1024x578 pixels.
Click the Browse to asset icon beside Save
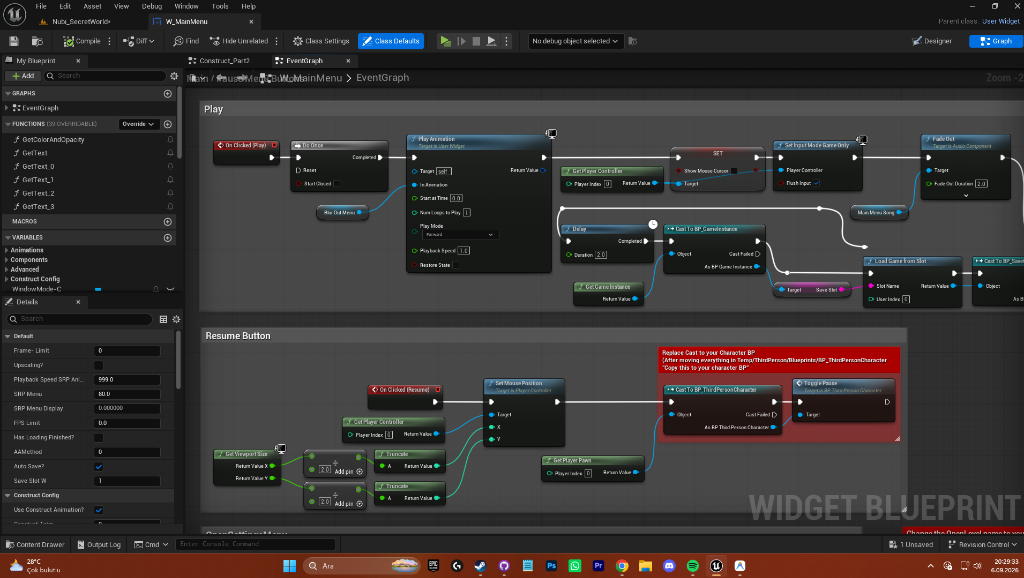click(x=37, y=41)
